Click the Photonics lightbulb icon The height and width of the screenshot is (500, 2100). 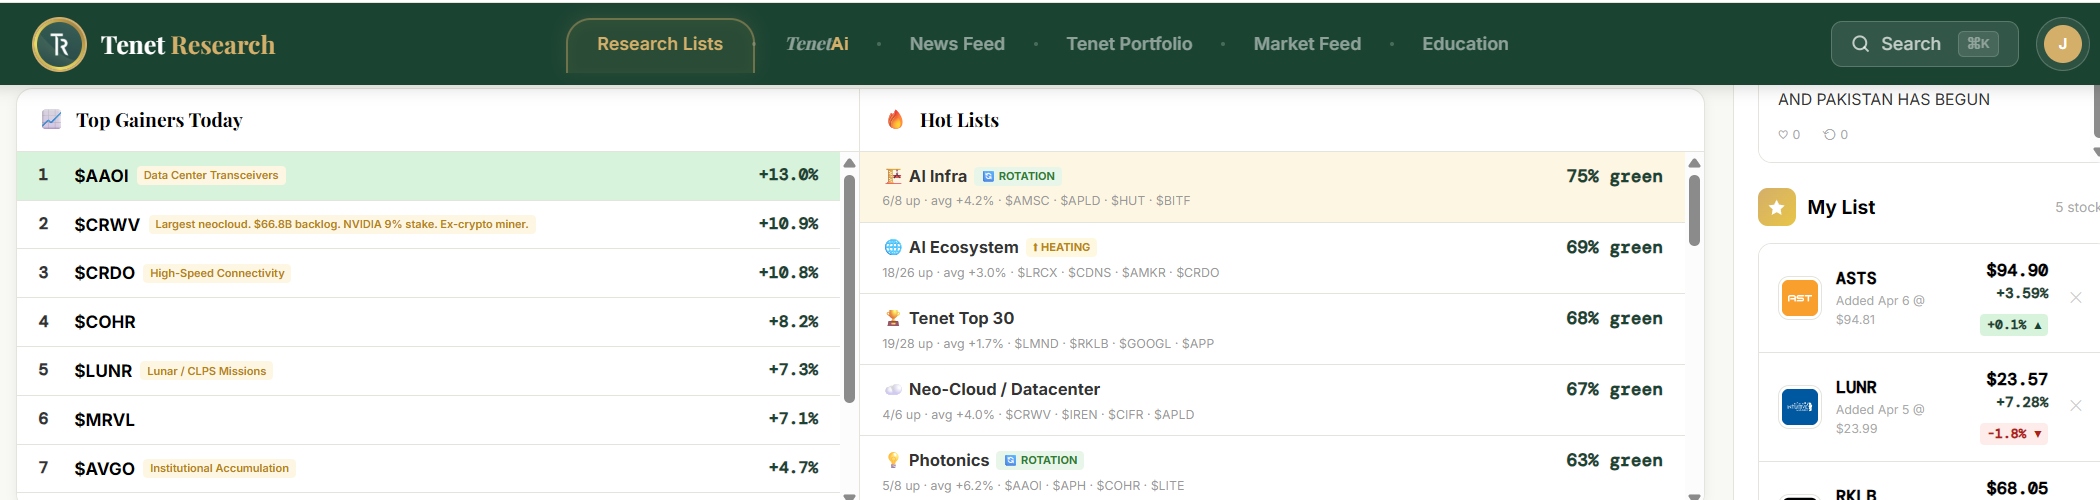click(x=893, y=460)
